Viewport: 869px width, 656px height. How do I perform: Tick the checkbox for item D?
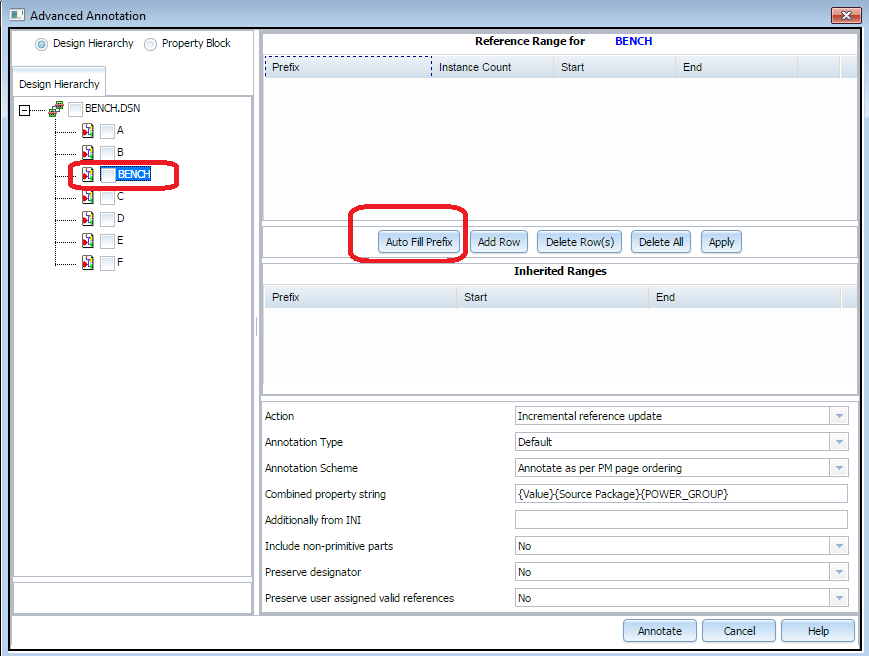107,218
